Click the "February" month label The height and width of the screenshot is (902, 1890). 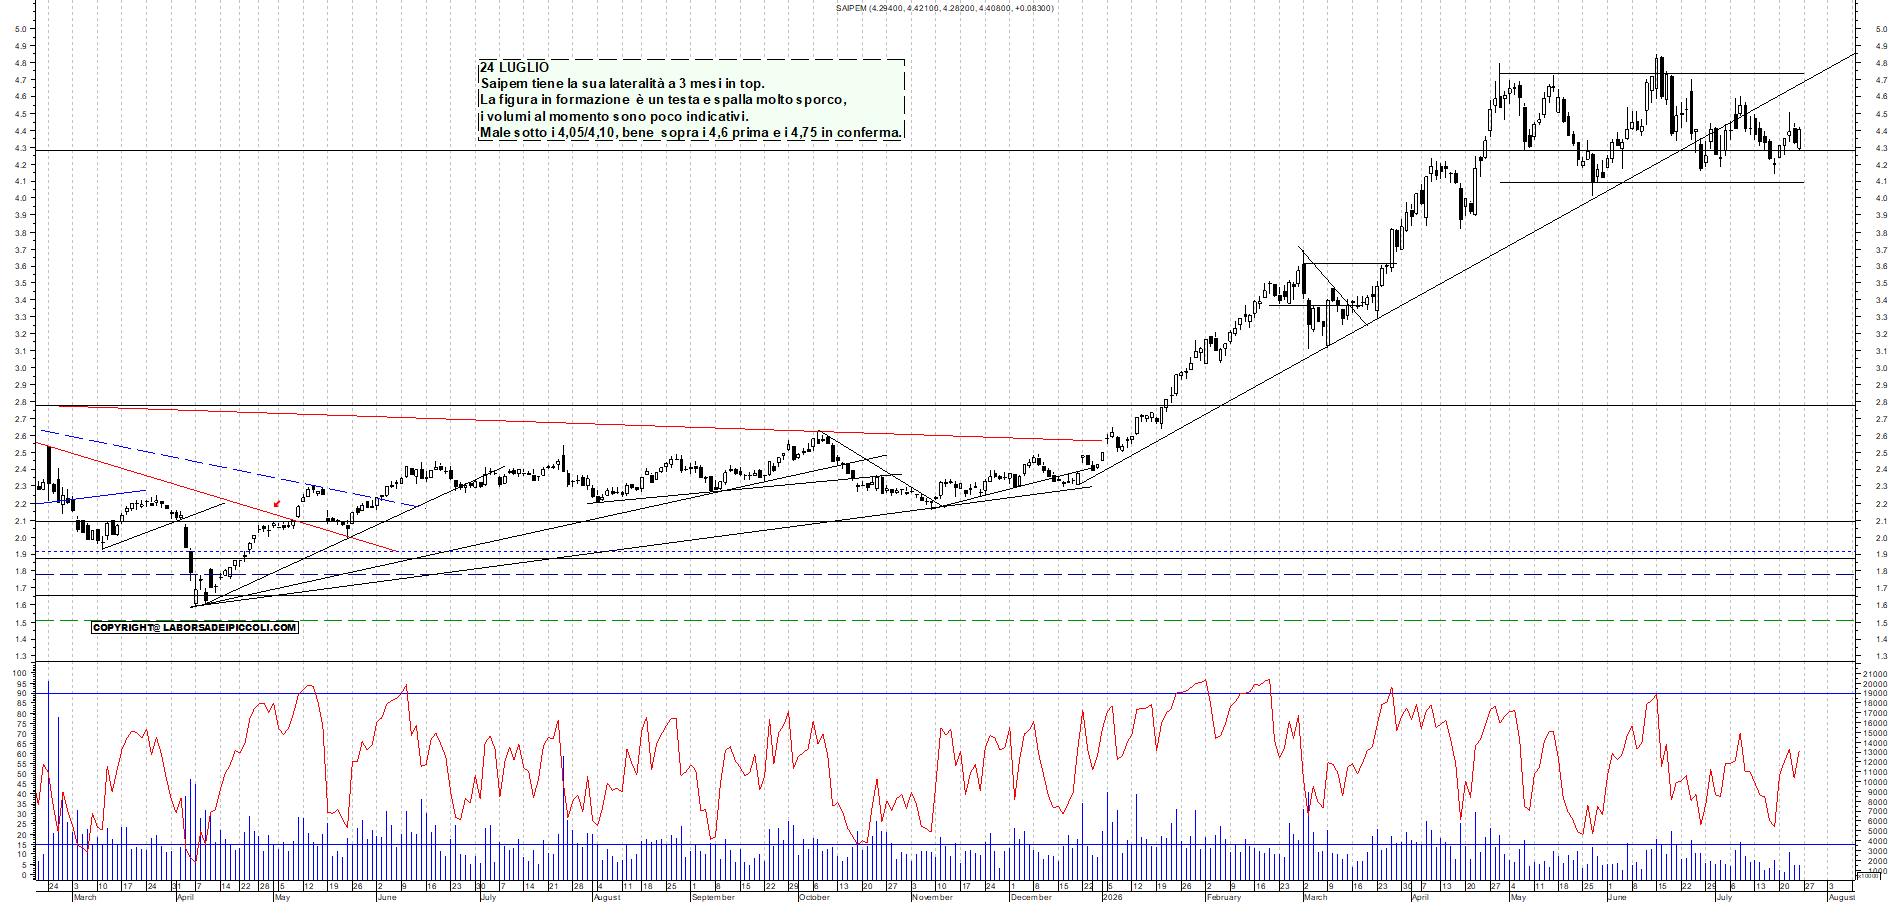click(x=1223, y=897)
